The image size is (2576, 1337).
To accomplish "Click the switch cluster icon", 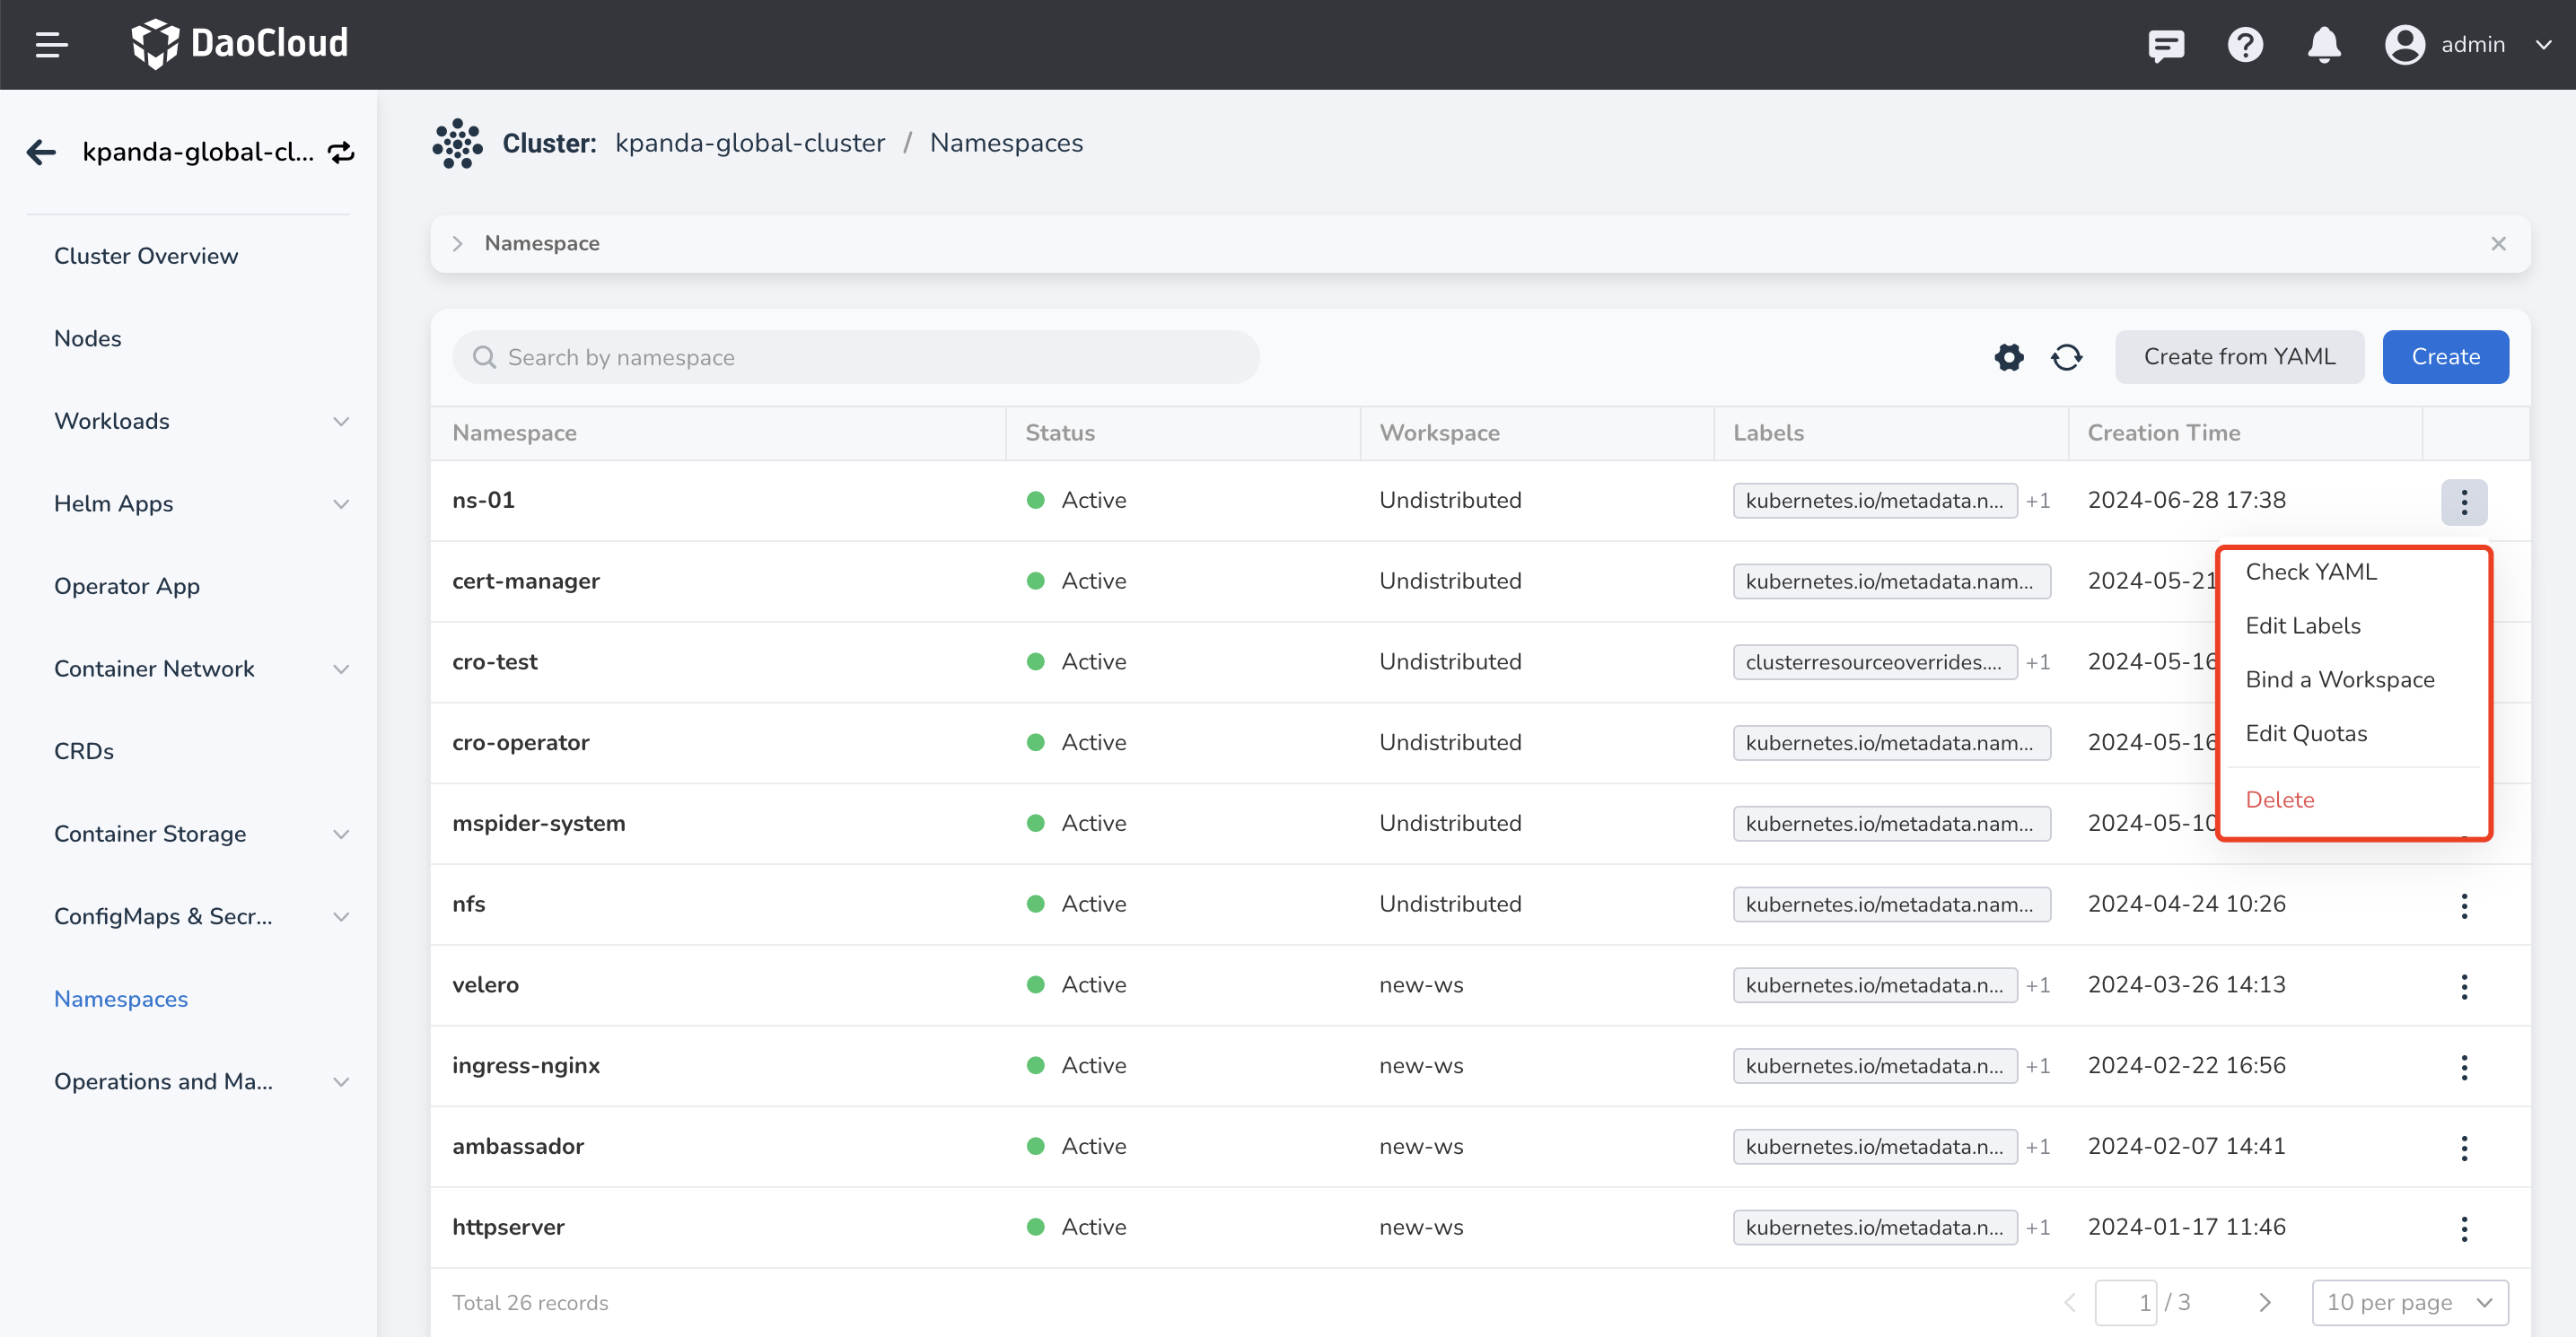I will pos(341,152).
